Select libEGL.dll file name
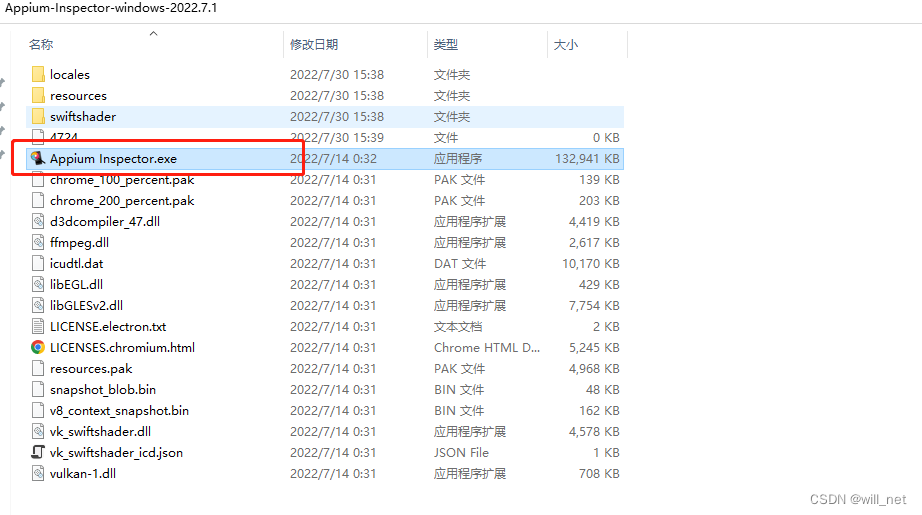Image resolution: width=922 pixels, height=515 pixels. [76, 285]
